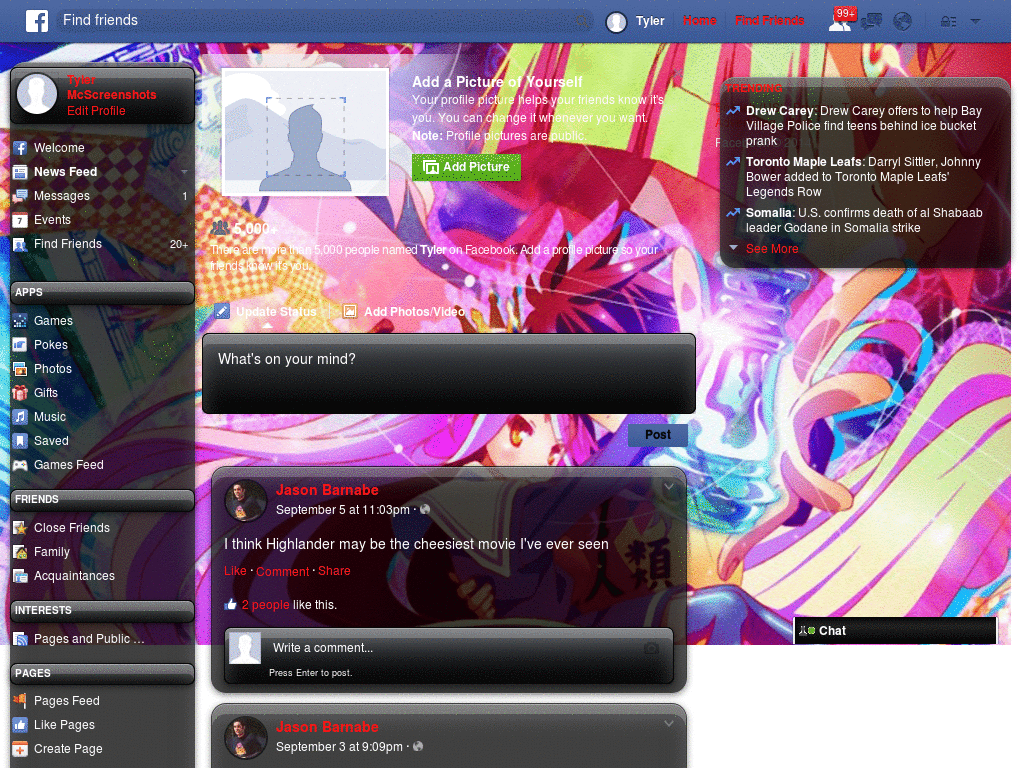Open the Games Feed controller icon

click(x=20, y=465)
